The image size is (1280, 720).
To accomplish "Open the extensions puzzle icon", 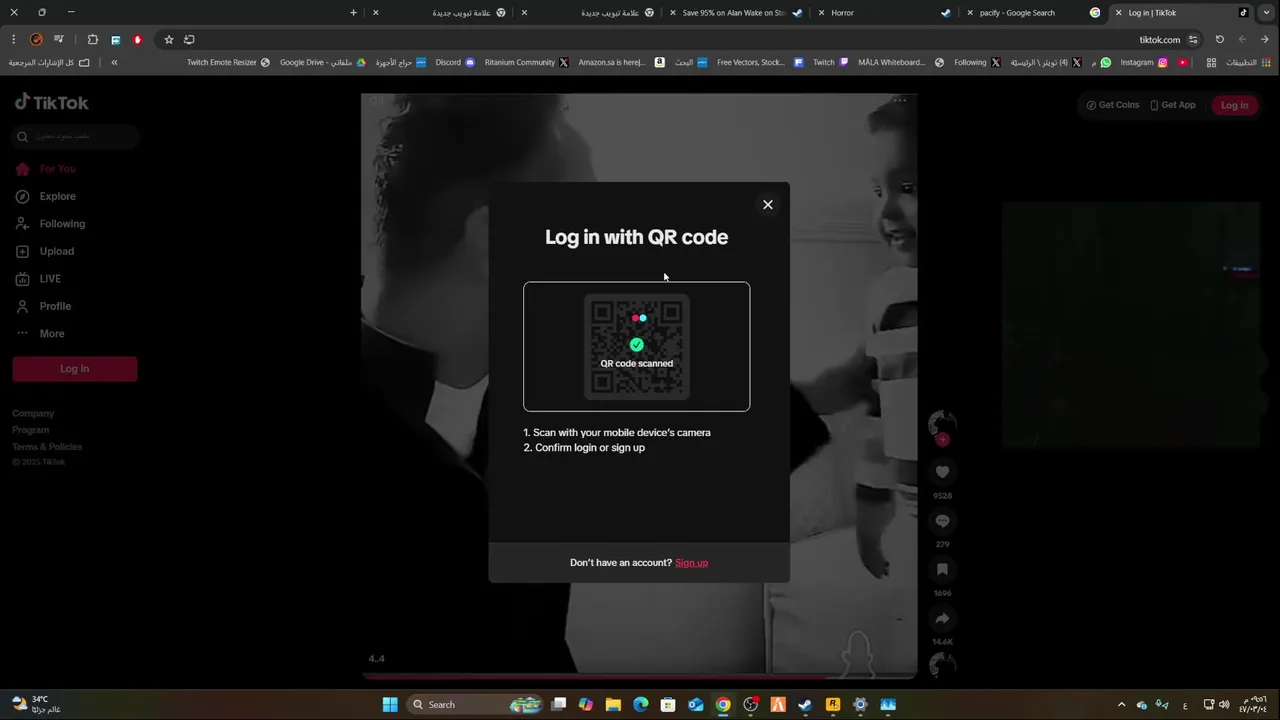I will (92, 40).
